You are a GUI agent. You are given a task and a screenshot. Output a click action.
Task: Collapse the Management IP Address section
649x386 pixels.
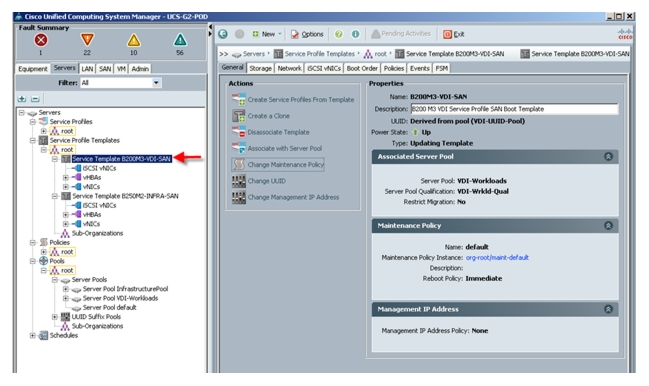pyautogui.click(x=608, y=309)
